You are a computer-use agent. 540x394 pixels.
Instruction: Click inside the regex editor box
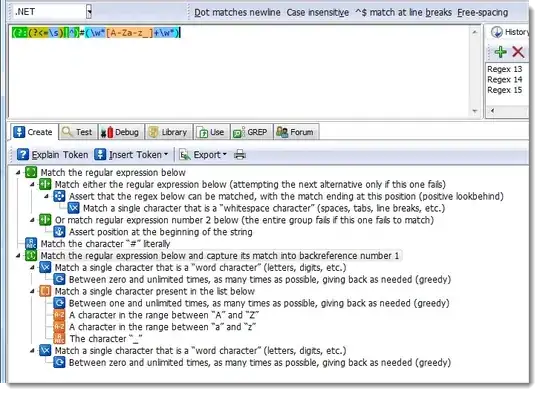[239, 72]
